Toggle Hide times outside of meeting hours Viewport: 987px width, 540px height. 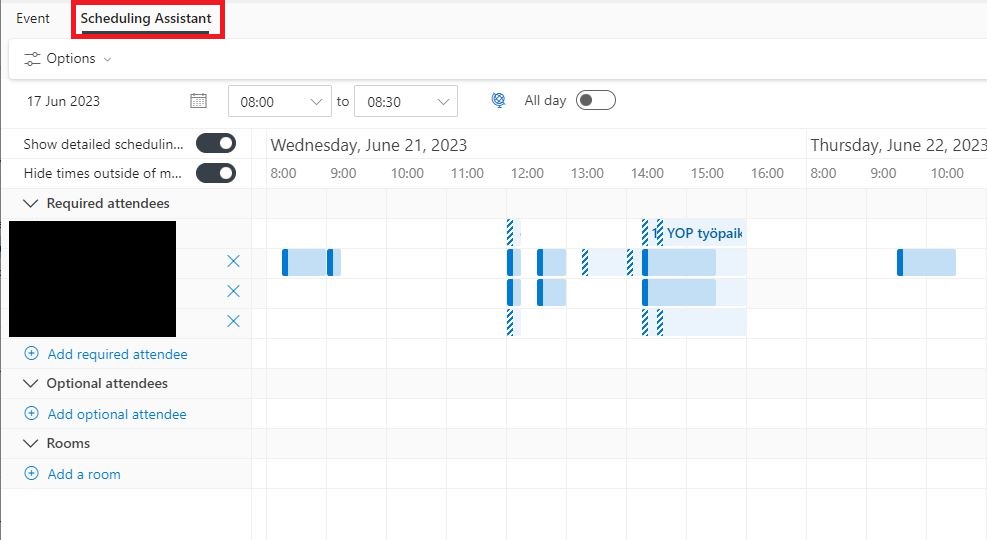point(216,173)
